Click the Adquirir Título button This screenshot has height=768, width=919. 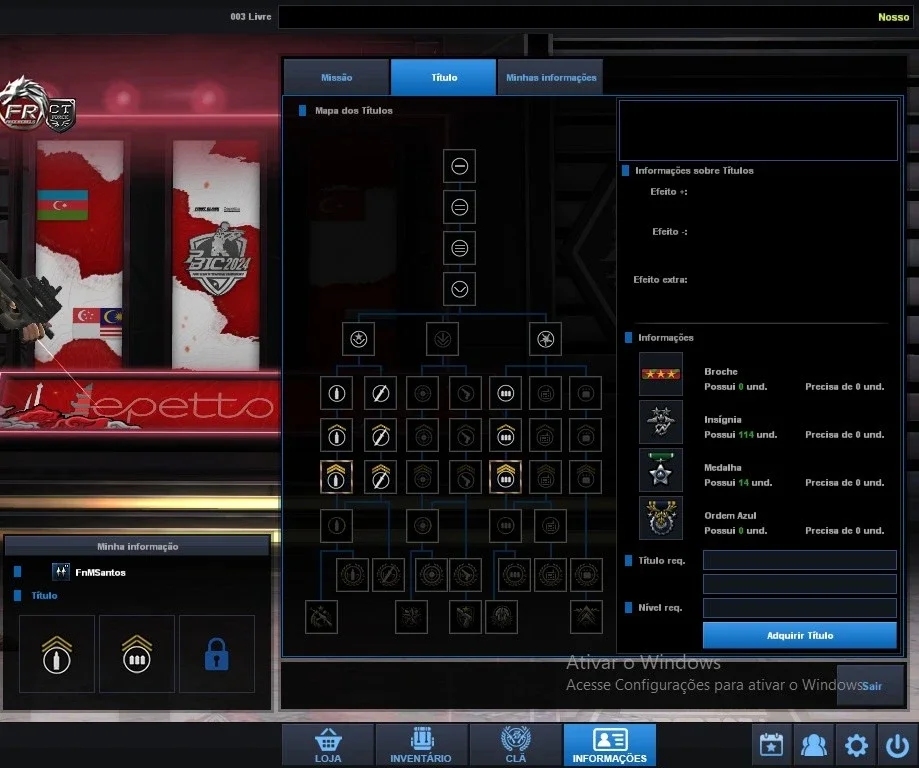pos(799,636)
